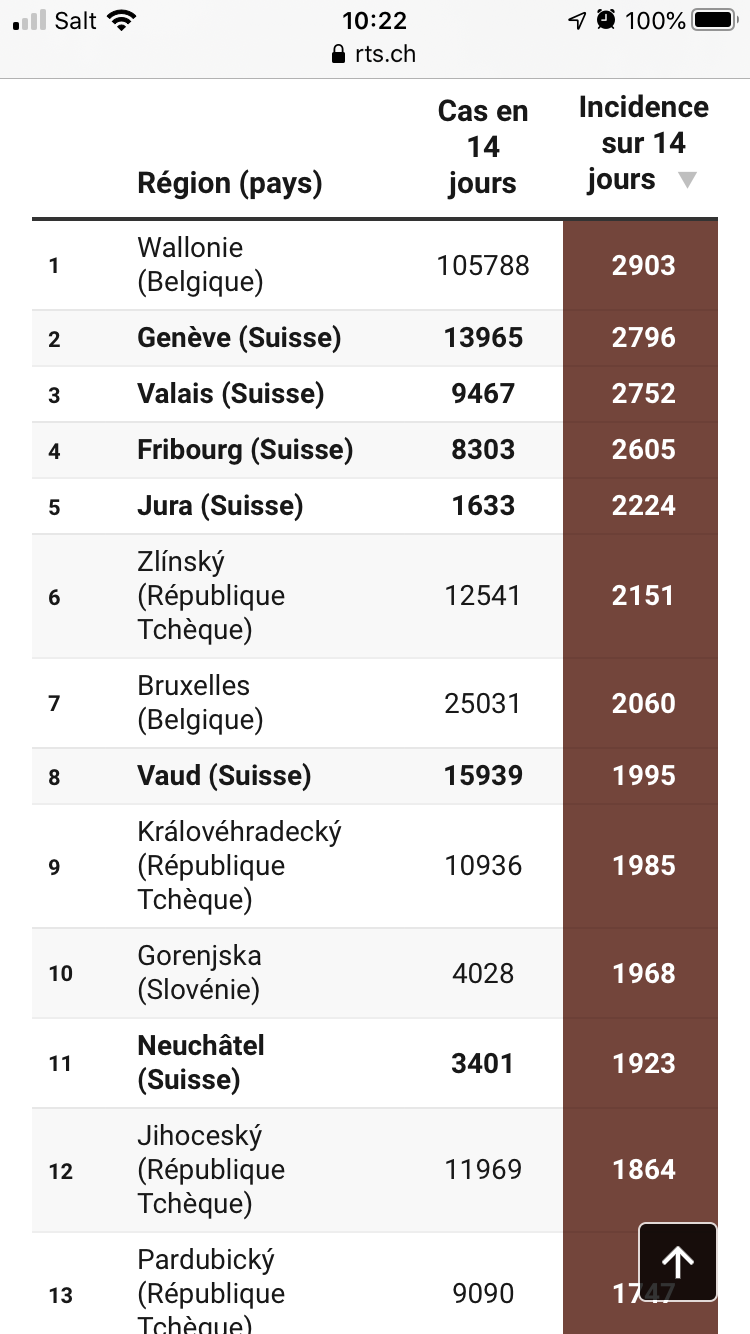This screenshot has width=750, height=1334.
Task: Sort by the Cas en 14 jours column
Action: (x=483, y=147)
